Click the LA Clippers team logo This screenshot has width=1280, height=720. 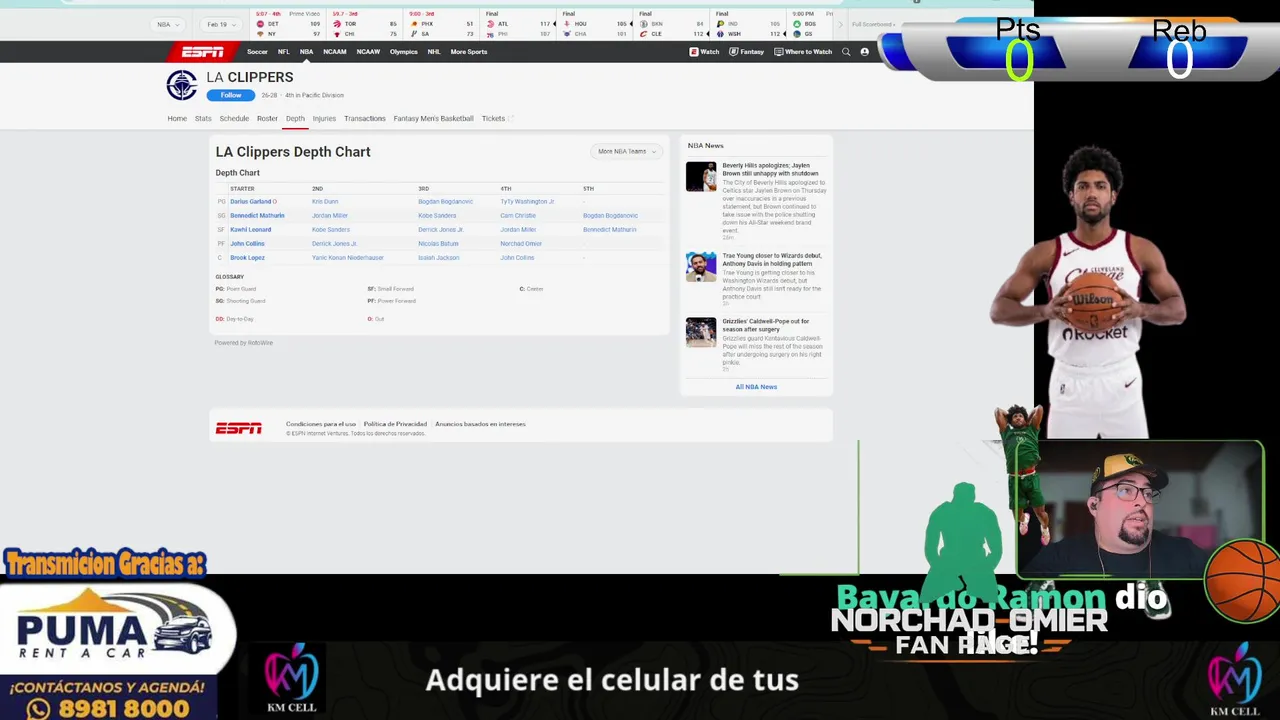[182, 85]
